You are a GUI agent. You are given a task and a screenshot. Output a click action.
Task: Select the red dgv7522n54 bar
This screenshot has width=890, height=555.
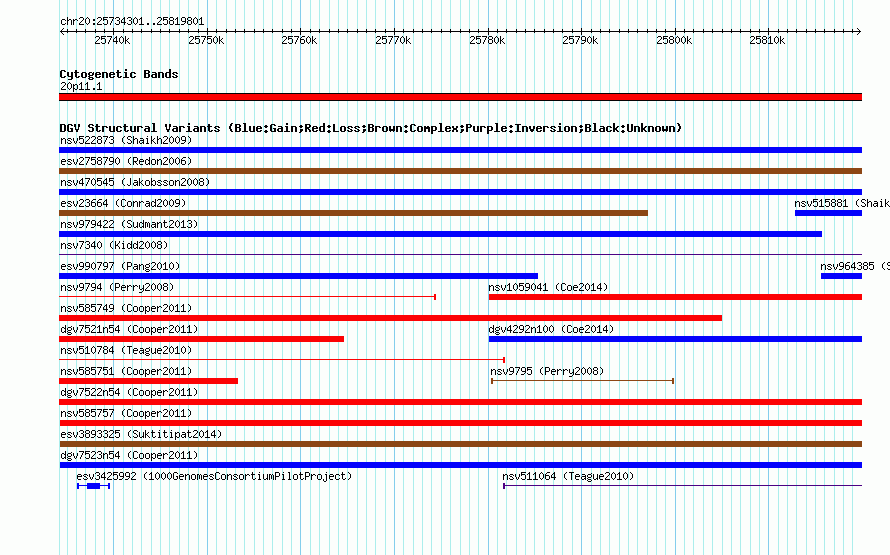460,402
